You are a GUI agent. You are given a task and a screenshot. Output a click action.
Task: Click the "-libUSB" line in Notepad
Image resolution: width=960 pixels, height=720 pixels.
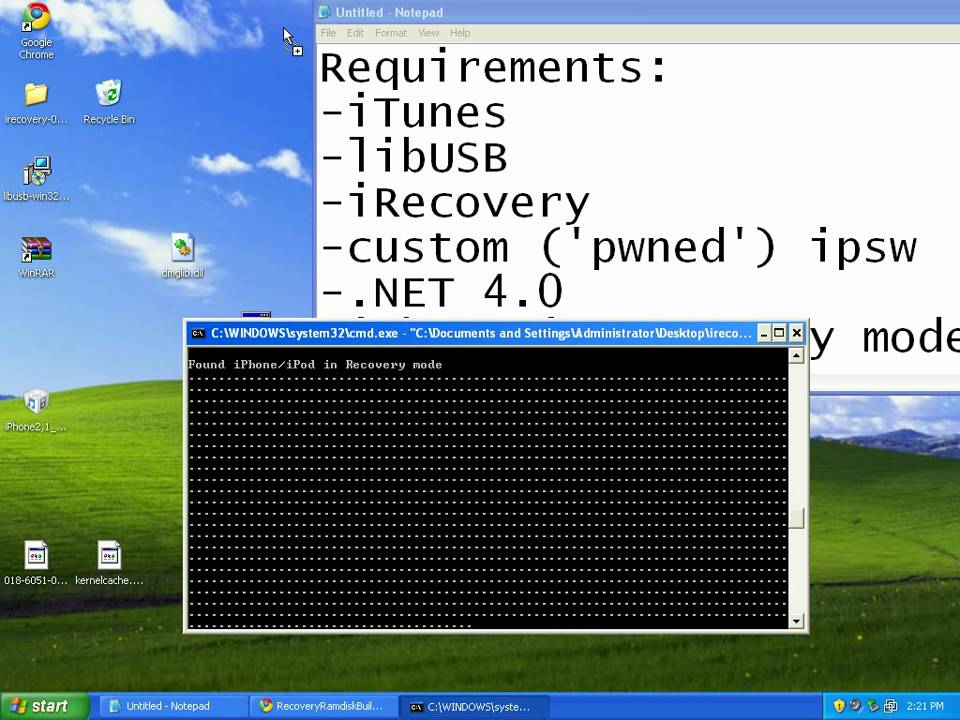click(414, 157)
